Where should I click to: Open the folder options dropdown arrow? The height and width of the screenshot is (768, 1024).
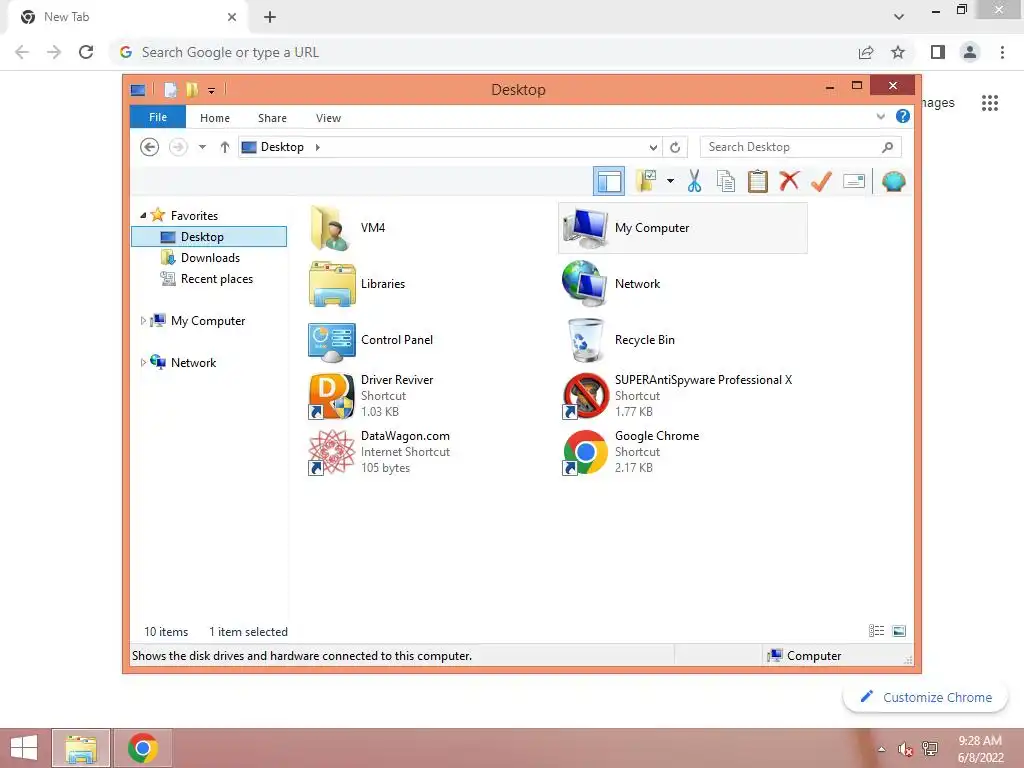pos(670,181)
